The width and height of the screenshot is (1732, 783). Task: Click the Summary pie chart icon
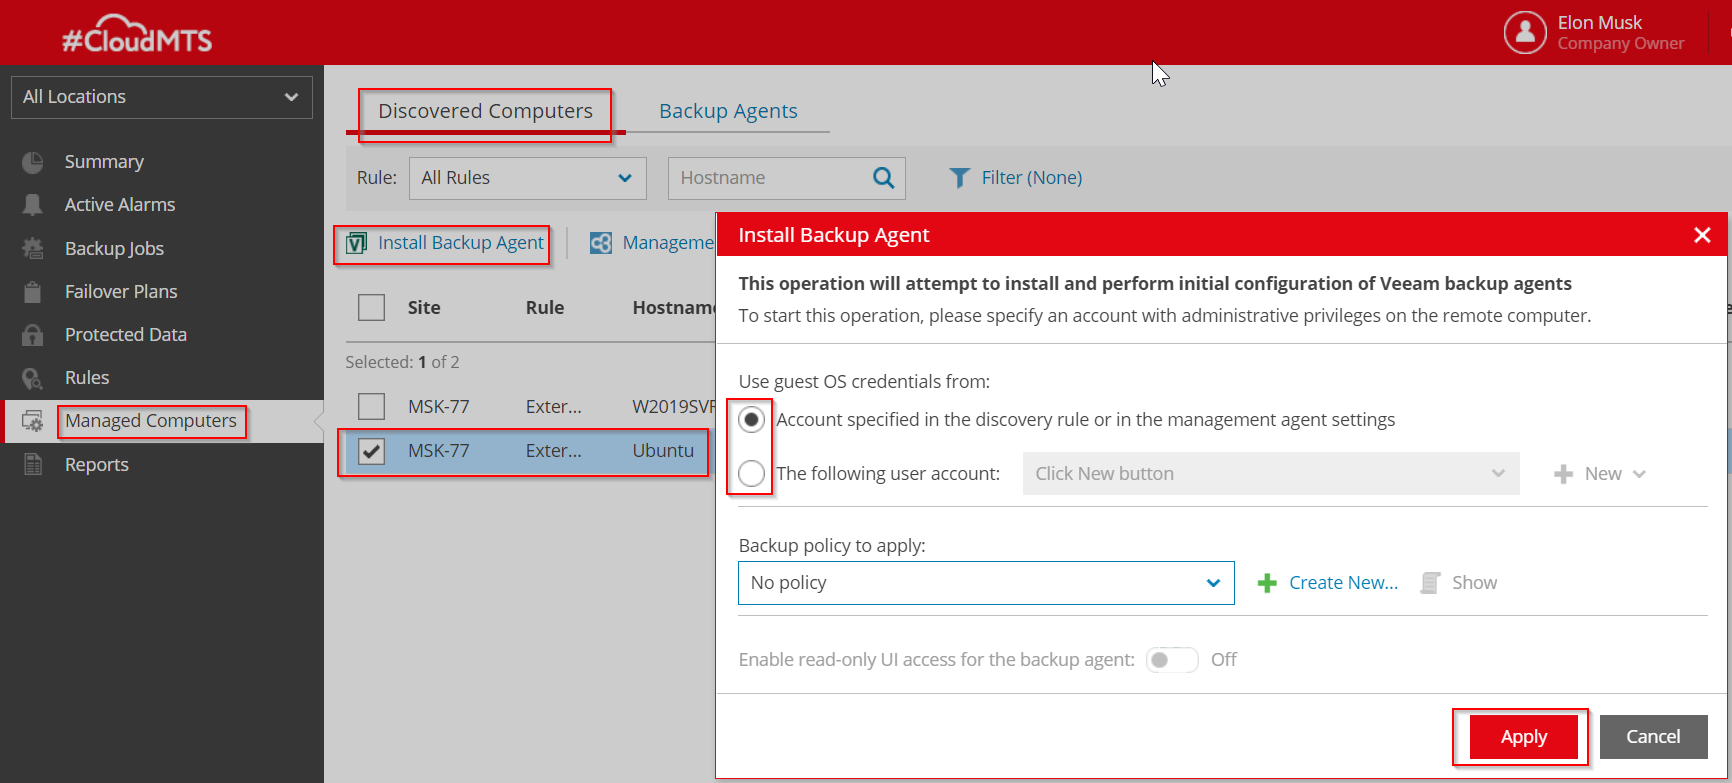pyautogui.click(x=33, y=162)
